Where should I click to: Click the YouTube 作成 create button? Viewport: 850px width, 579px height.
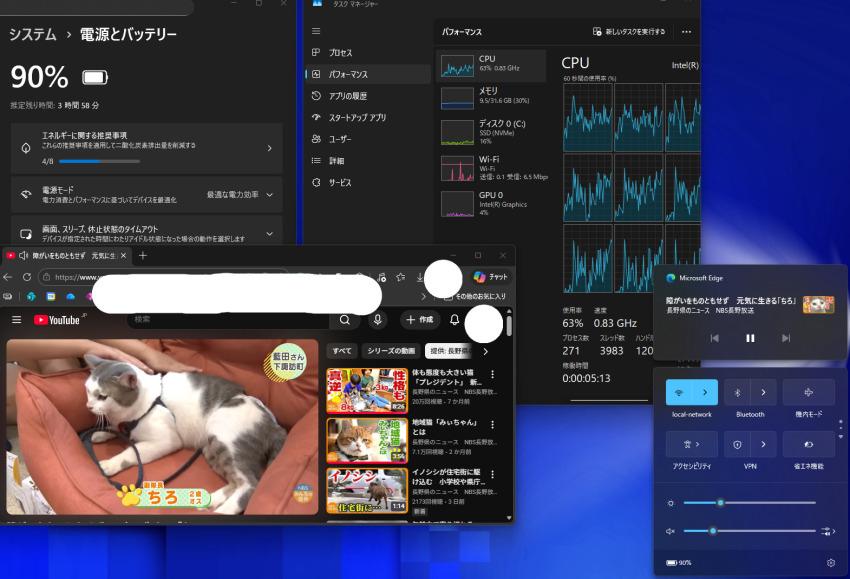click(x=420, y=320)
